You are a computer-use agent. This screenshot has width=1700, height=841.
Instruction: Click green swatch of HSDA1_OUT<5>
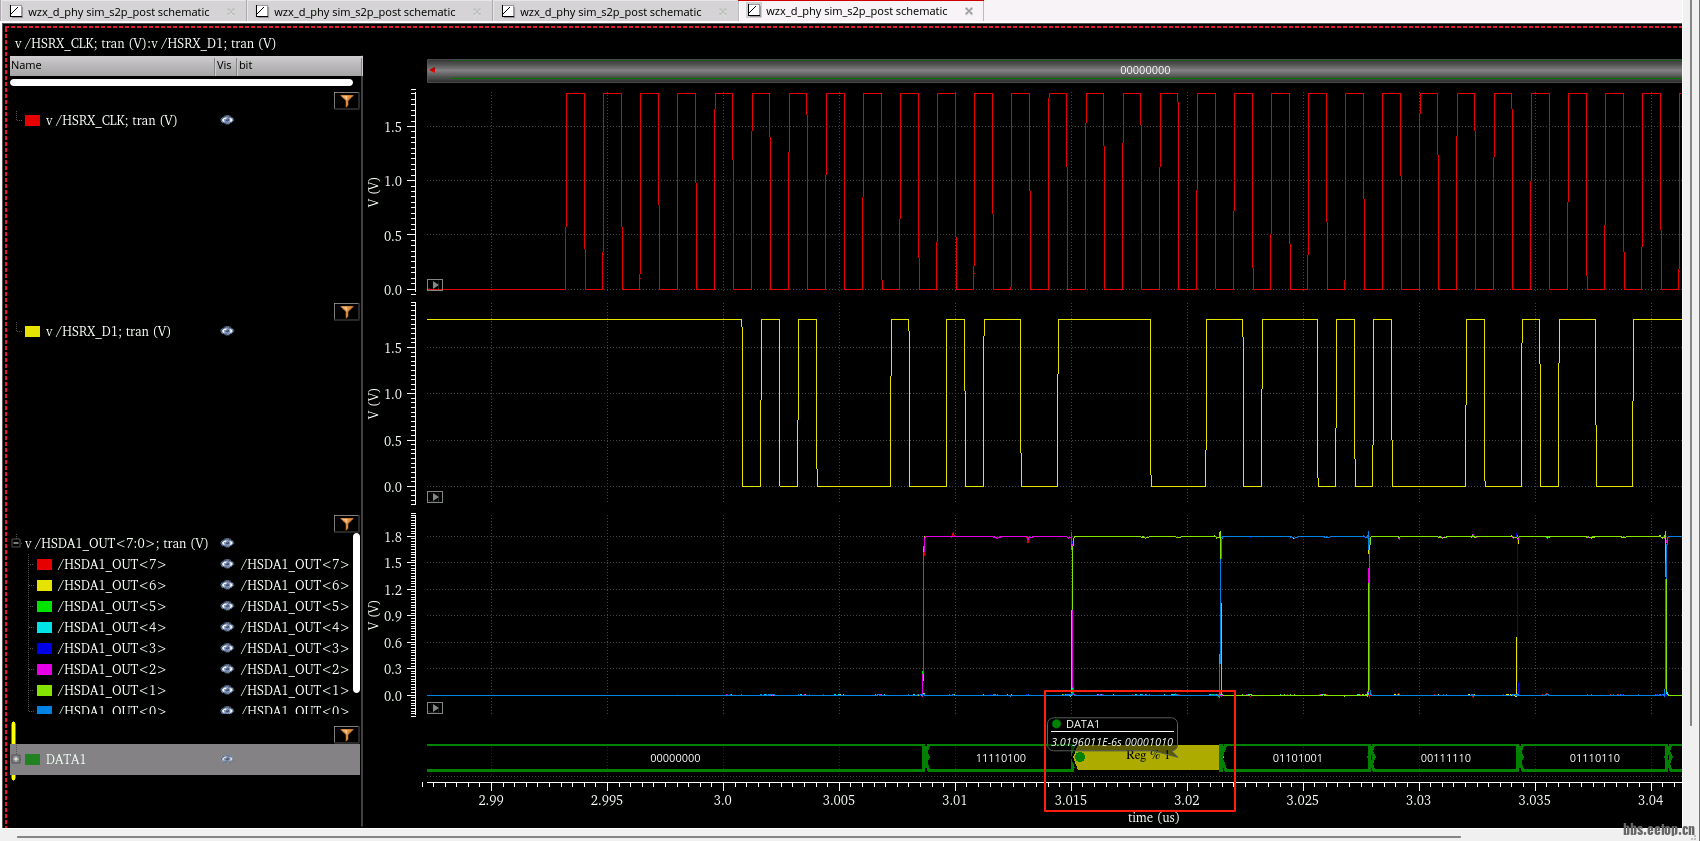click(x=44, y=606)
